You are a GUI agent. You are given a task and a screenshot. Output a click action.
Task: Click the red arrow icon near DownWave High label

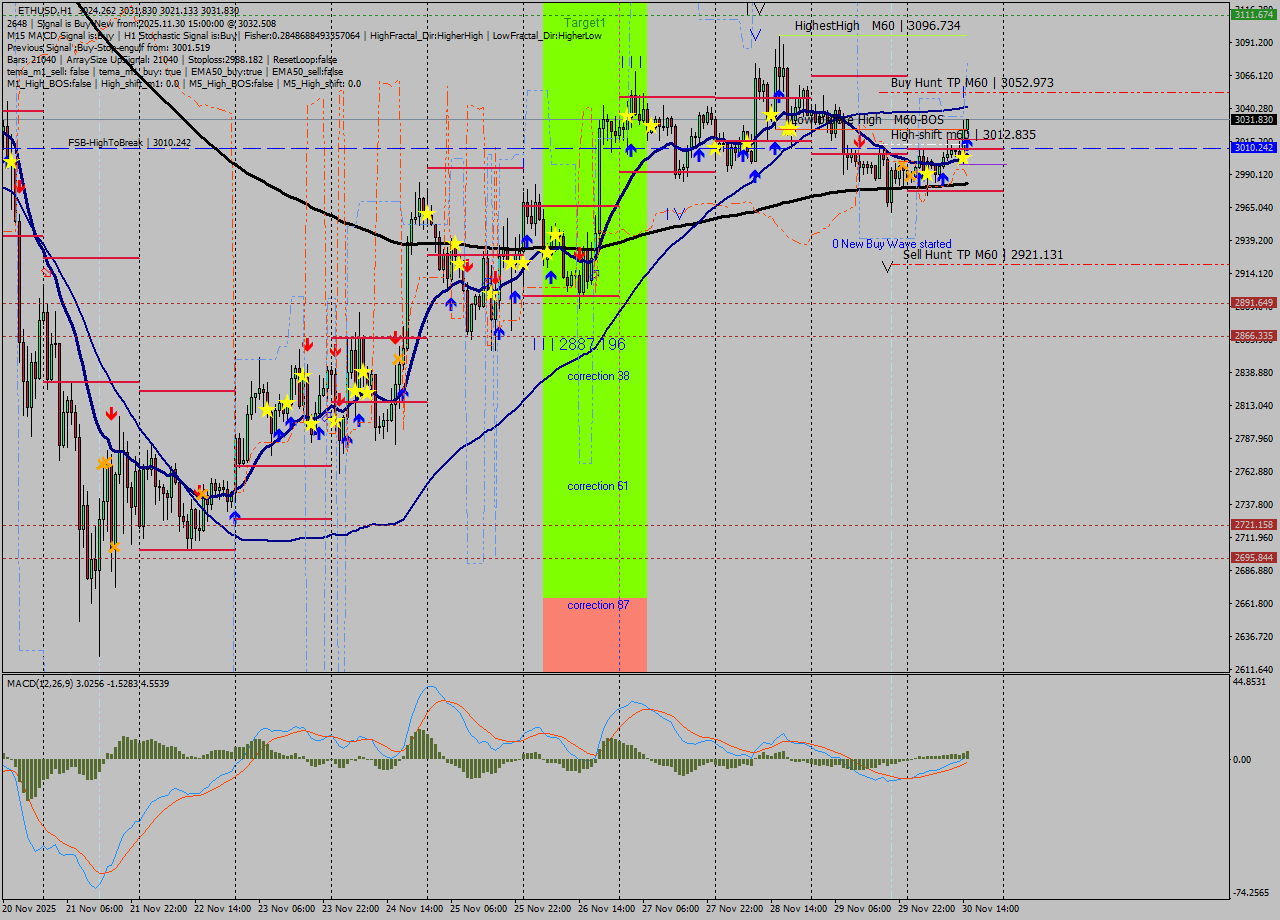click(x=858, y=140)
